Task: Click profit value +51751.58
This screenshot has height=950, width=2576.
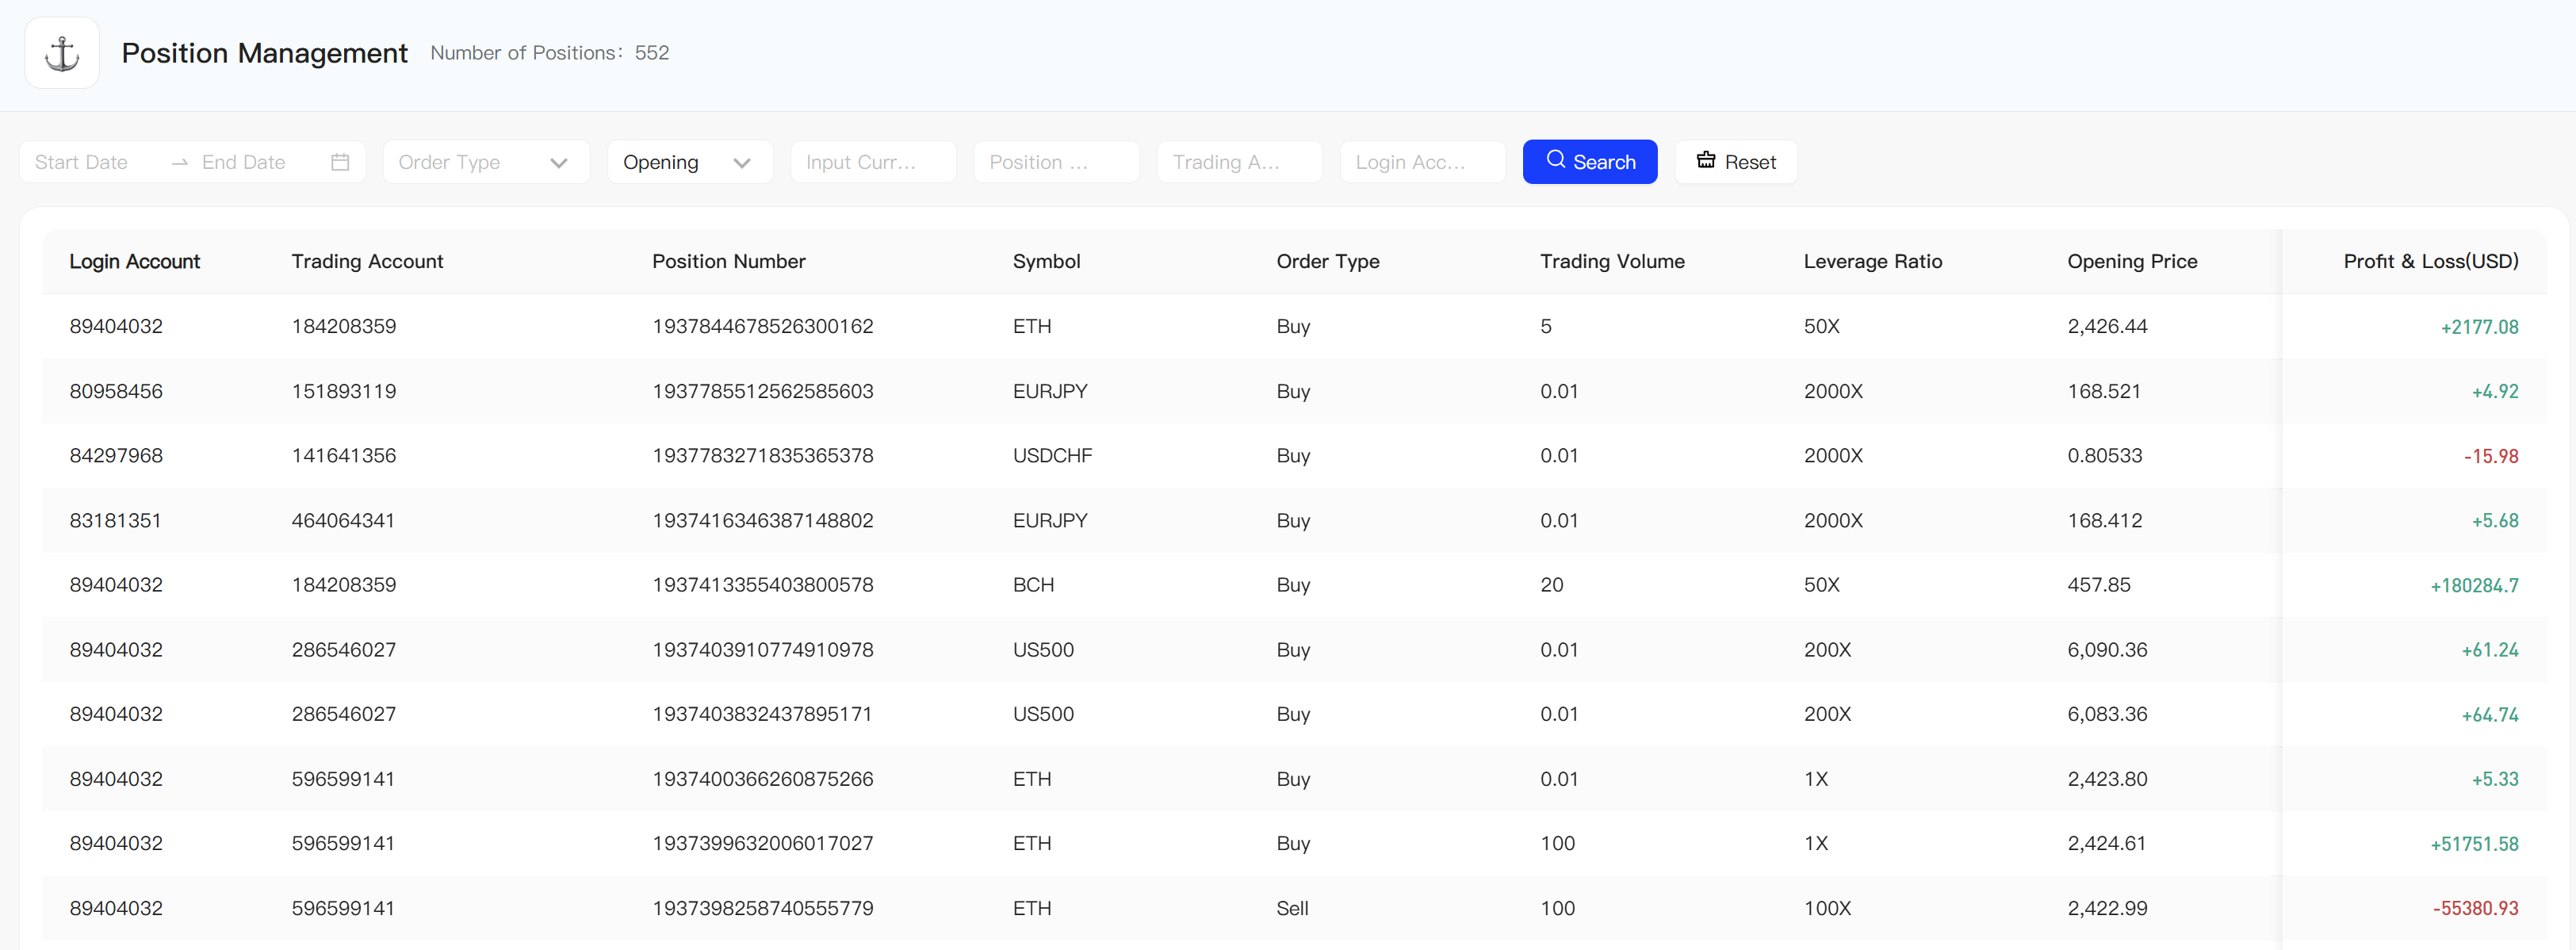Action: [2474, 844]
